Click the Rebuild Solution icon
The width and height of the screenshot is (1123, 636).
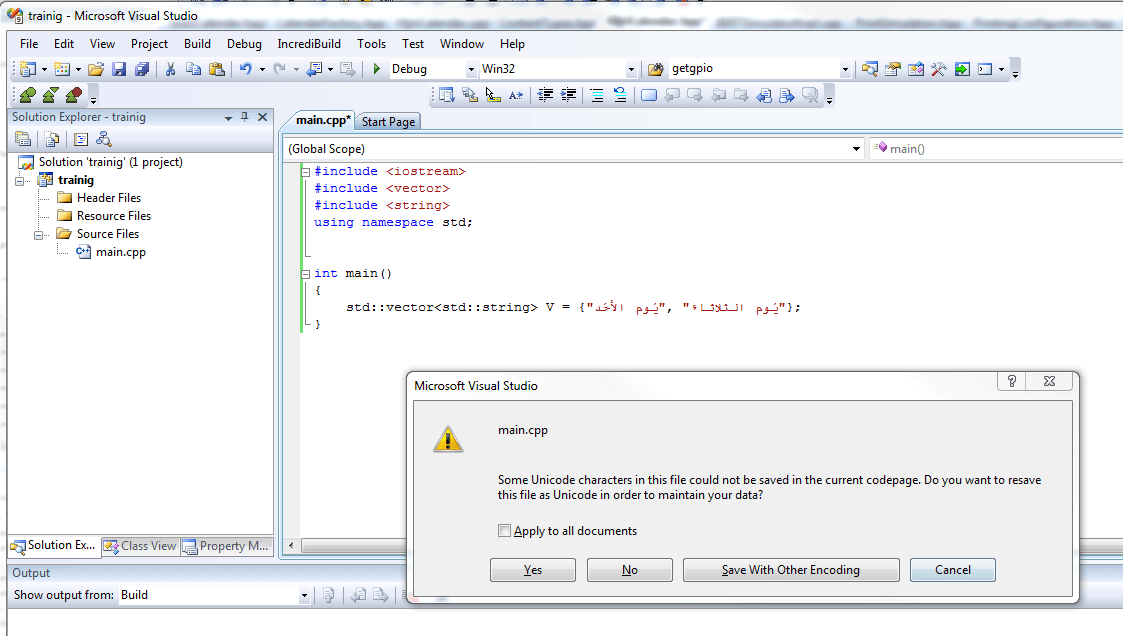click(51, 95)
